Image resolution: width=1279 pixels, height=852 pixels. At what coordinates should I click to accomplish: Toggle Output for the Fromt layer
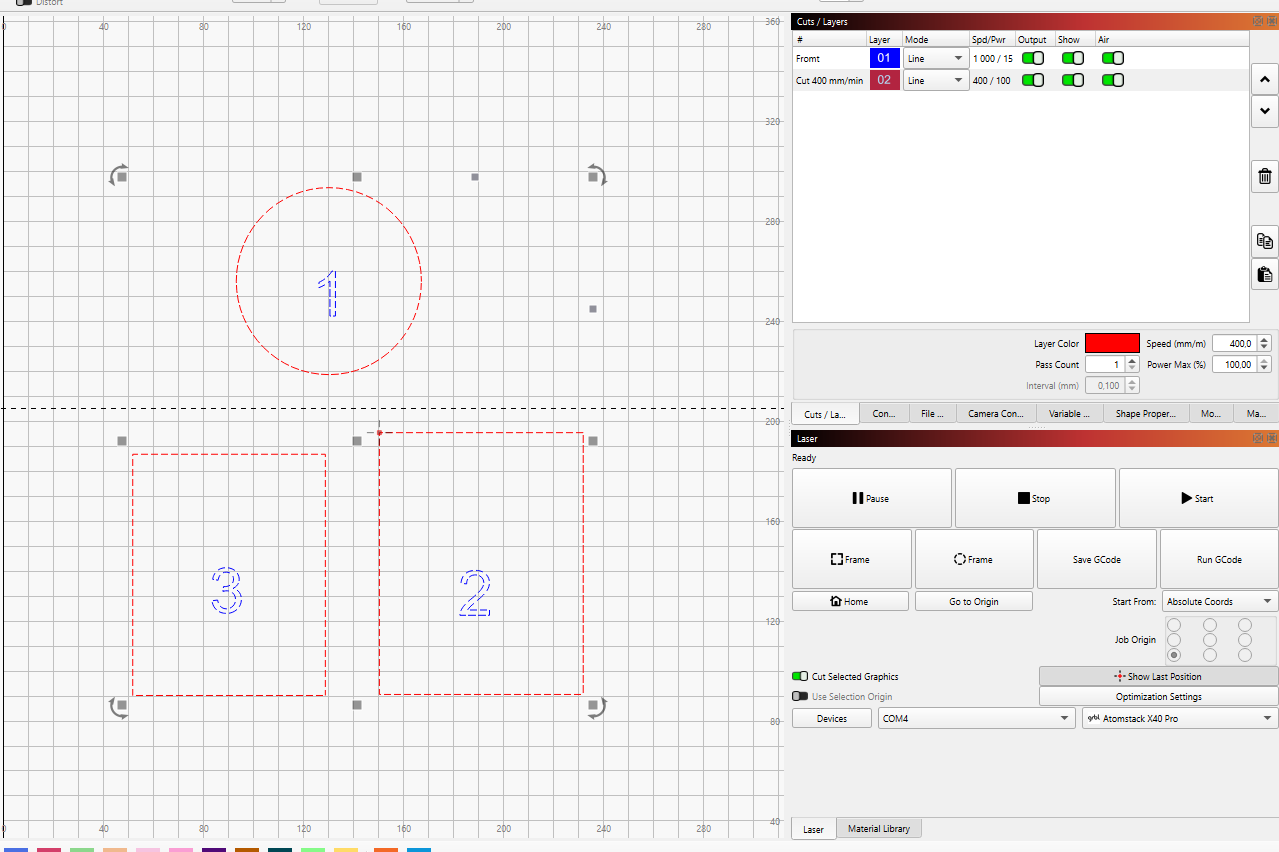(1032, 58)
